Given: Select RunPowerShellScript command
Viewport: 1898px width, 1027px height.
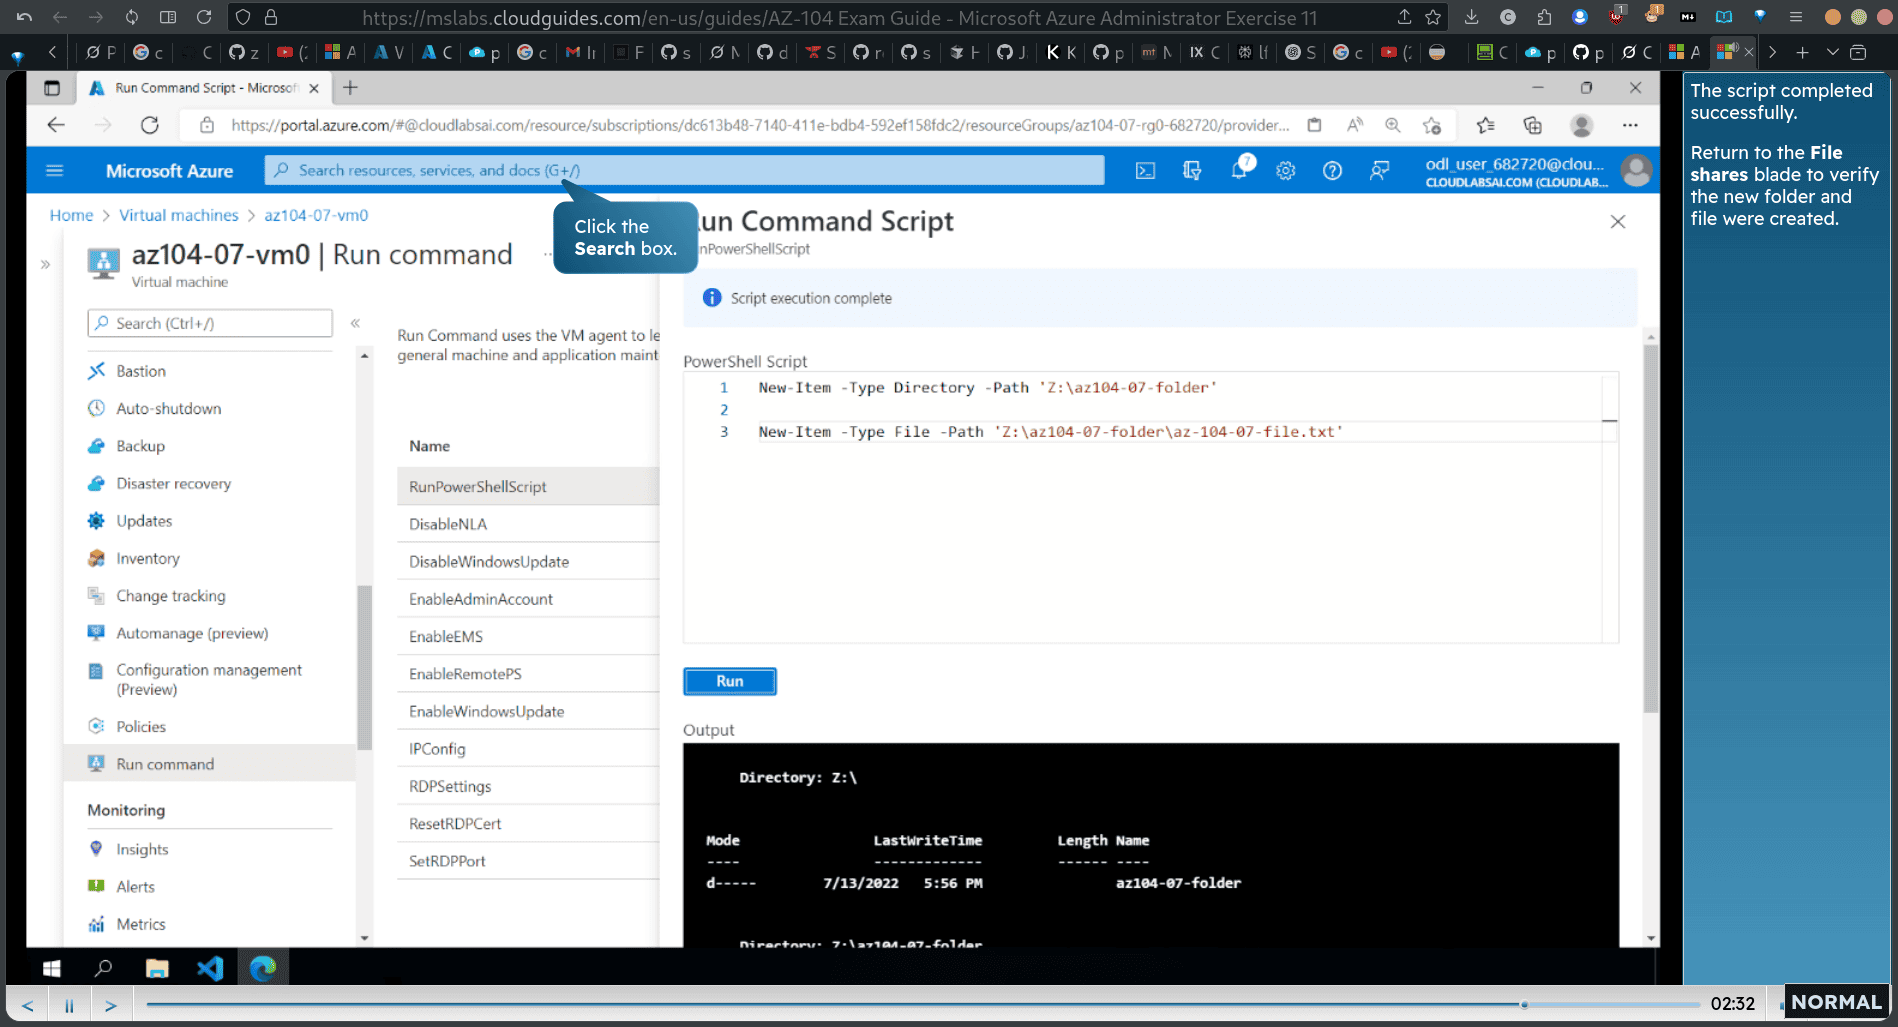Looking at the screenshot, I should 528,487.
